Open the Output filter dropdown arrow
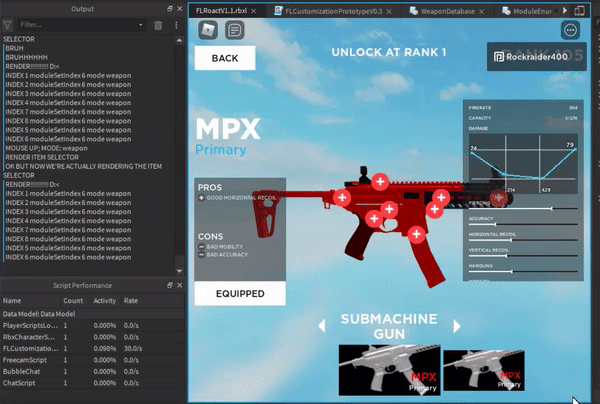The image size is (600, 404). click(x=140, y=25)
